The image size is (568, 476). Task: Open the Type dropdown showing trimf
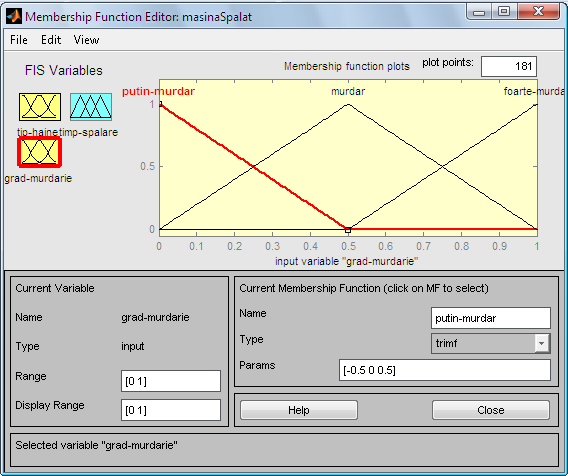point(491,343)
